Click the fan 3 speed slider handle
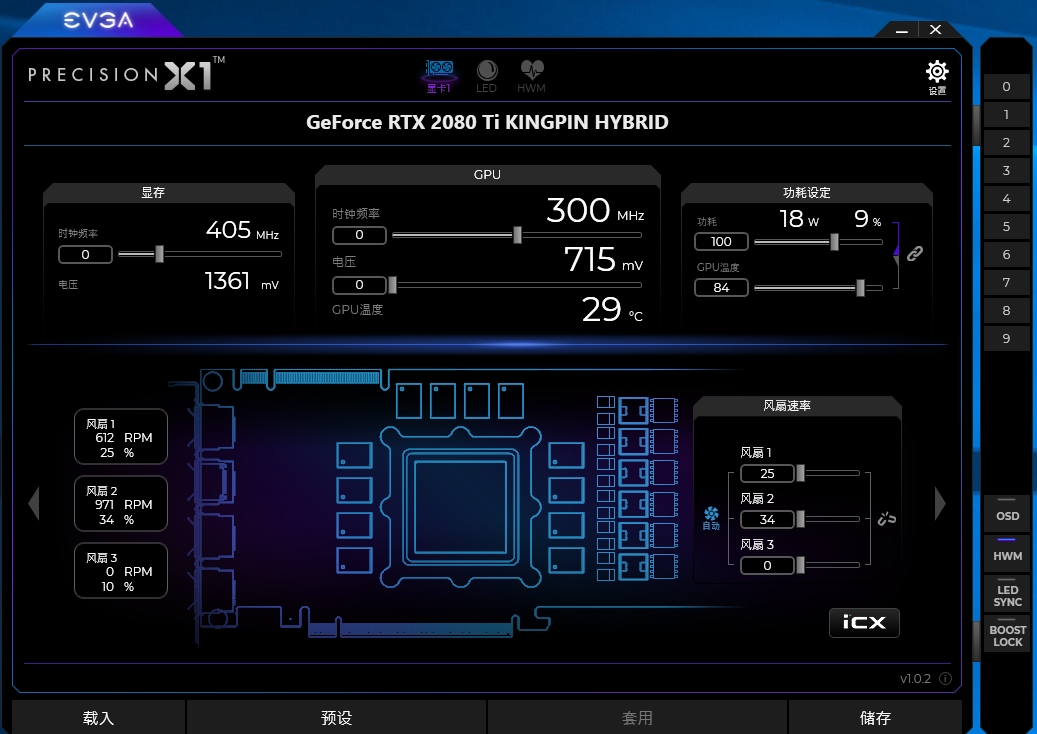The width and height of the screenshot is (1037, 734). click(800, 565)
